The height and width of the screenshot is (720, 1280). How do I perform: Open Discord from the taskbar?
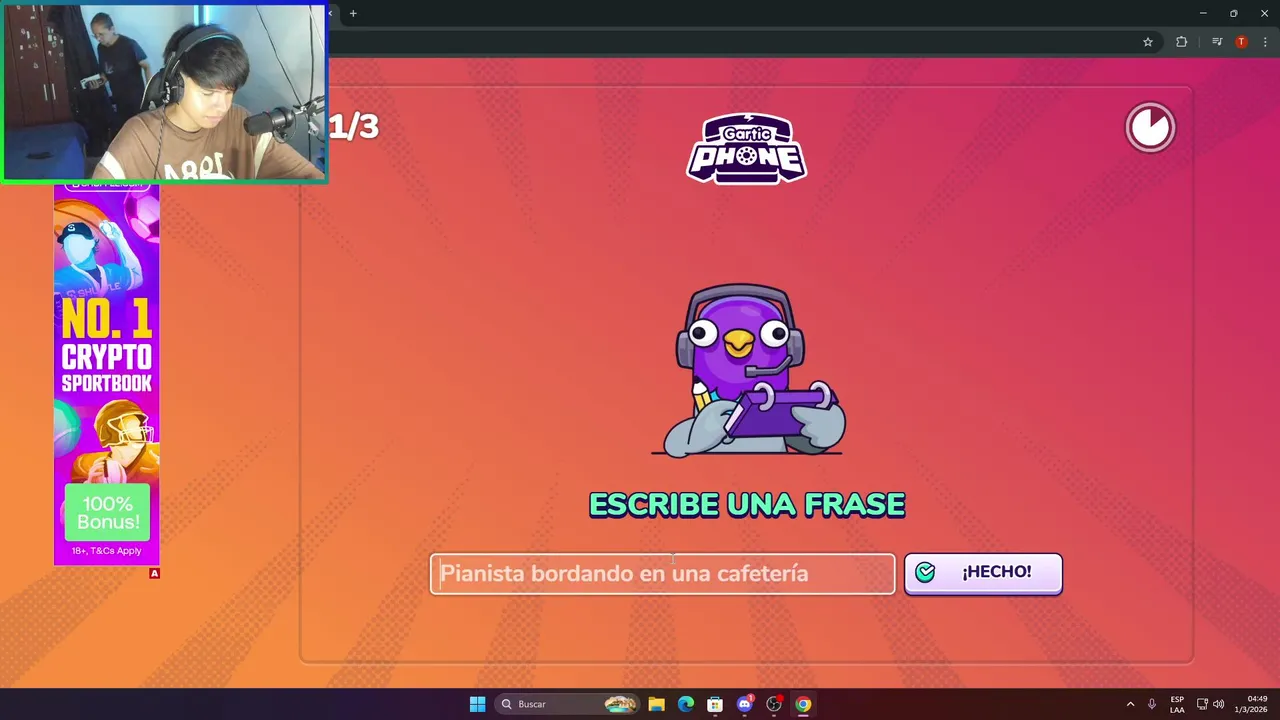point(744,704)
